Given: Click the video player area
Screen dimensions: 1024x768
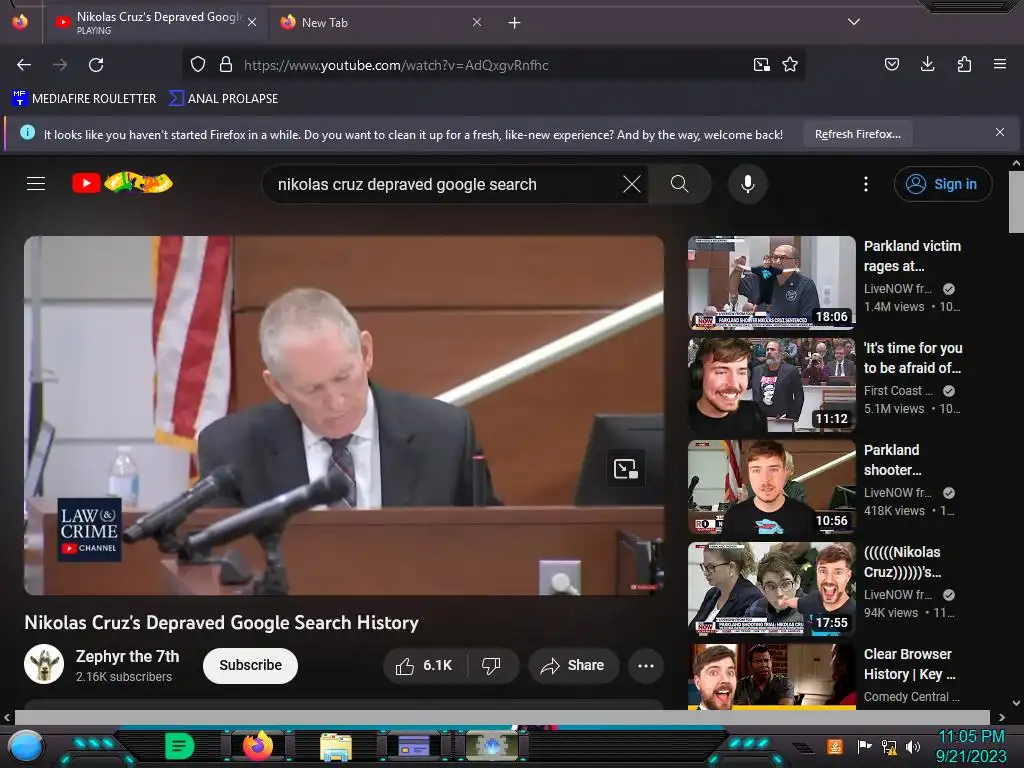Looking at the screenshot, I should [344, 415].
